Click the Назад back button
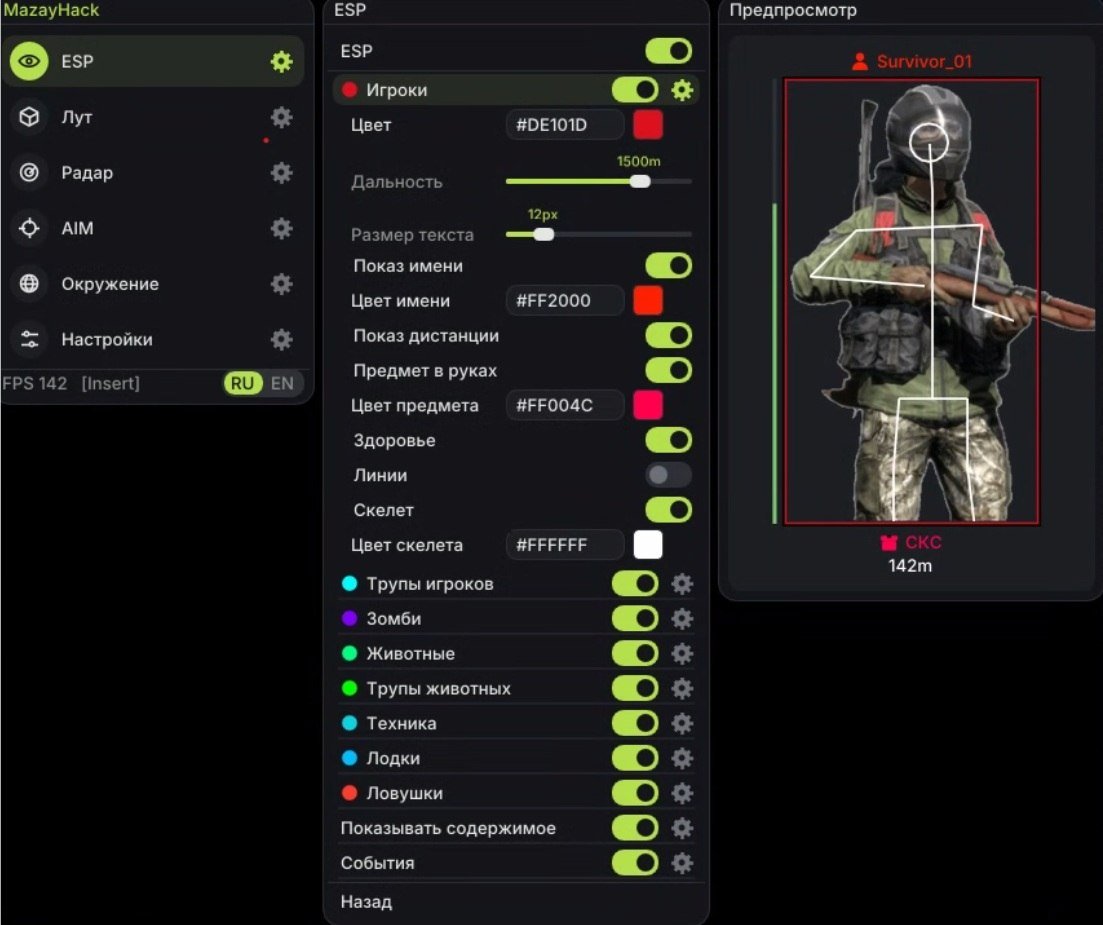Screen dimensions: 1103x925 [x=366, y=902]
